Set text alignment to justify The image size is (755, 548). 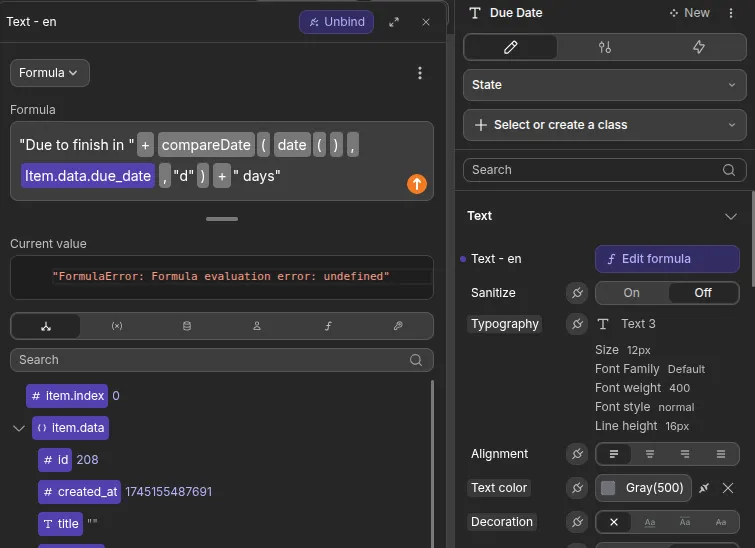720,454
